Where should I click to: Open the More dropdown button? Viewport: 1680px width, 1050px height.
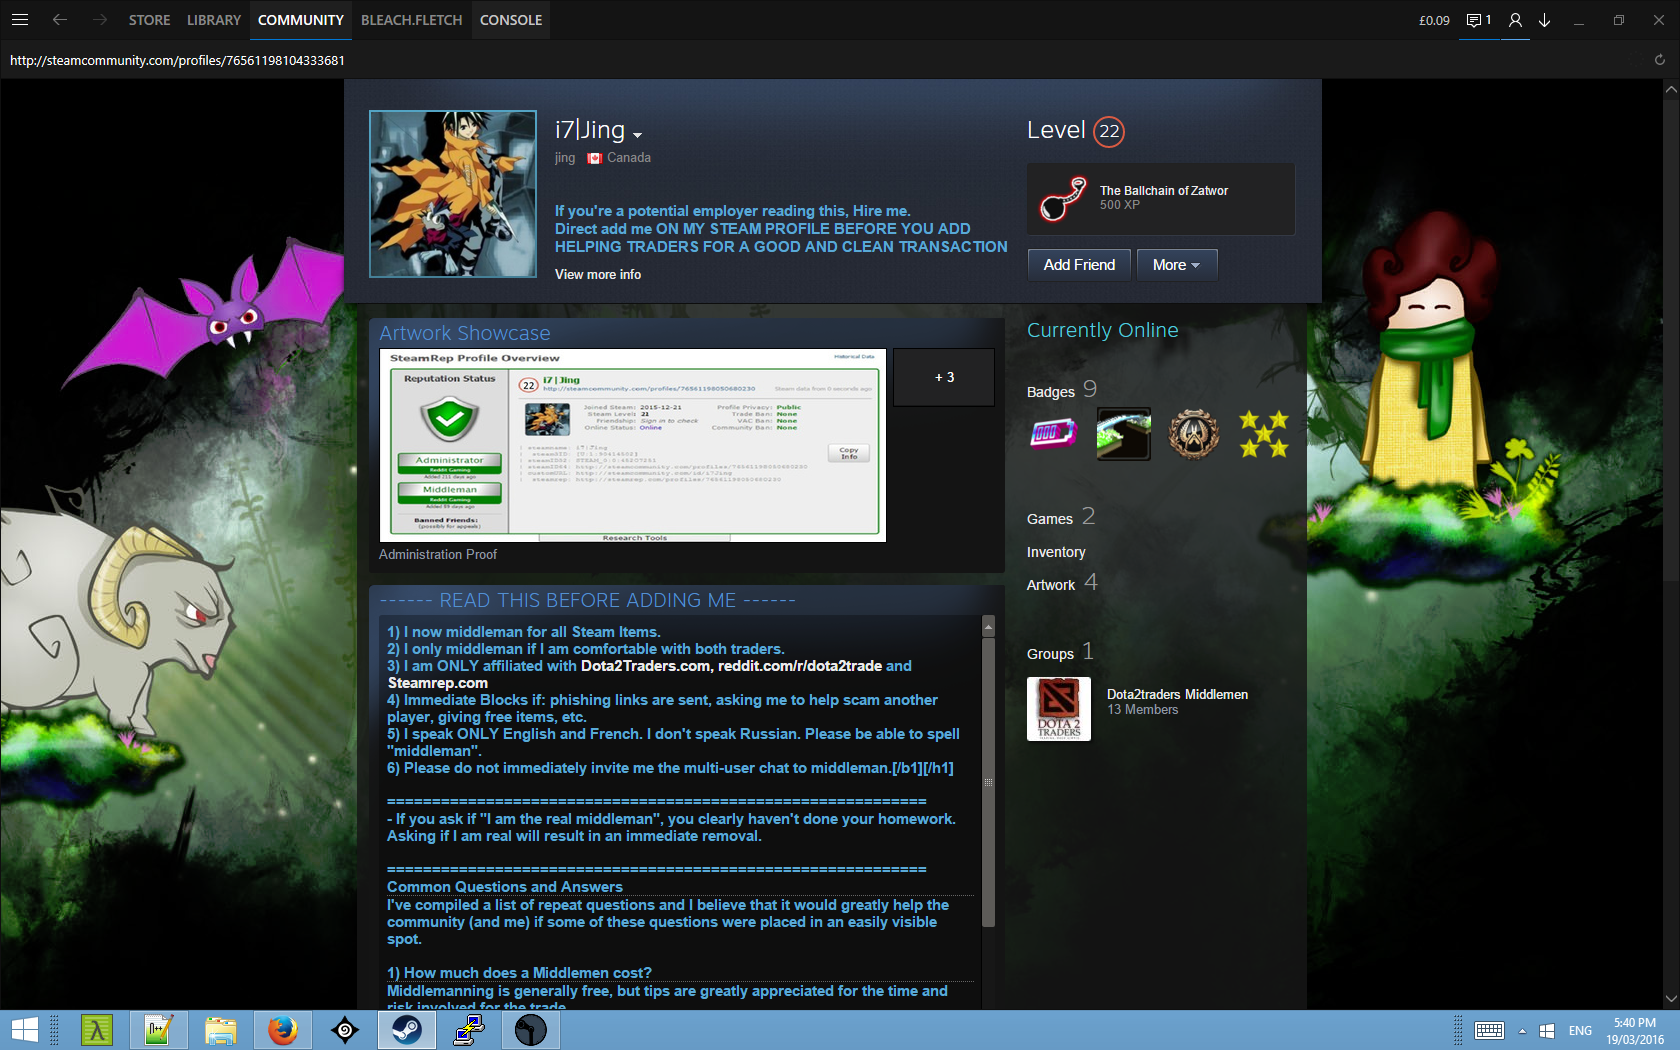tap(1176, 265)
